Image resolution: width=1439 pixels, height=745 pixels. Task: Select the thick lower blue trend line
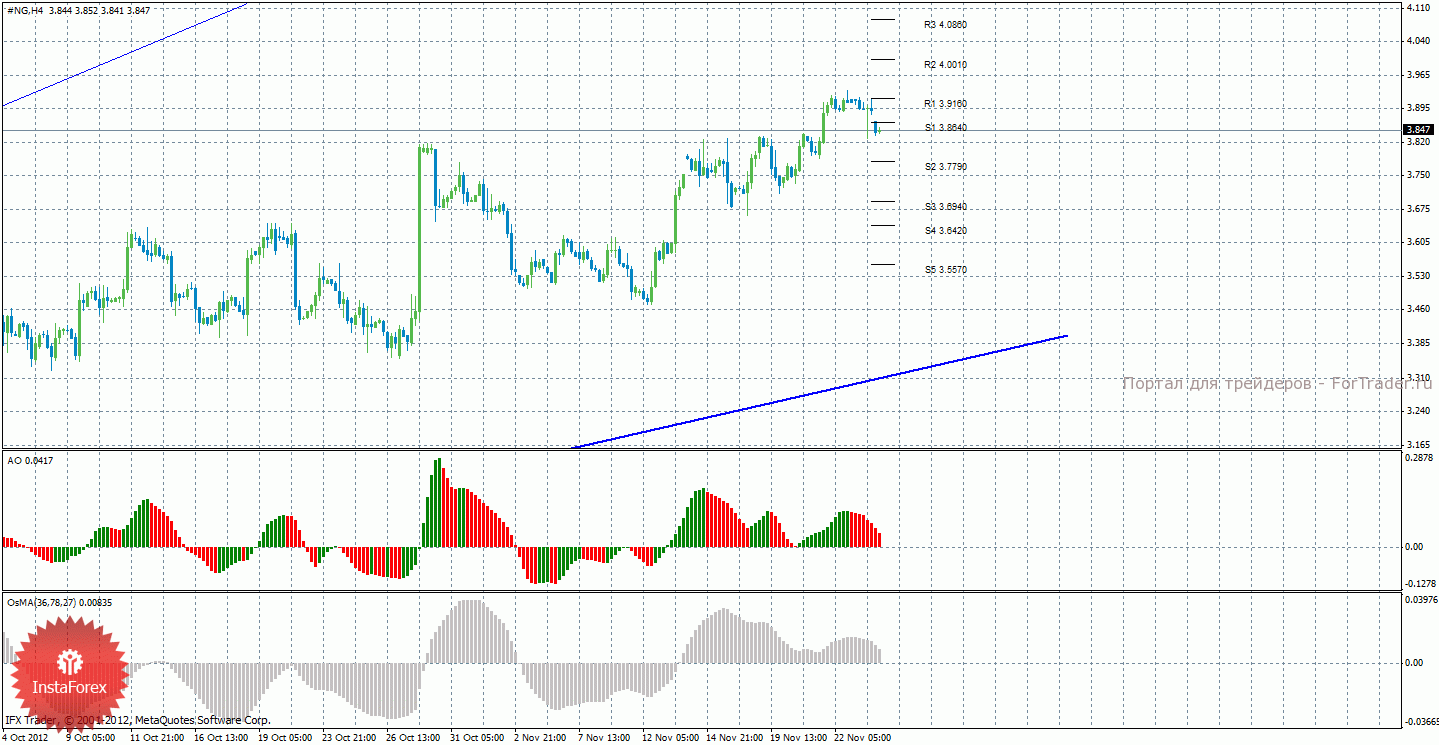[820, 391]
